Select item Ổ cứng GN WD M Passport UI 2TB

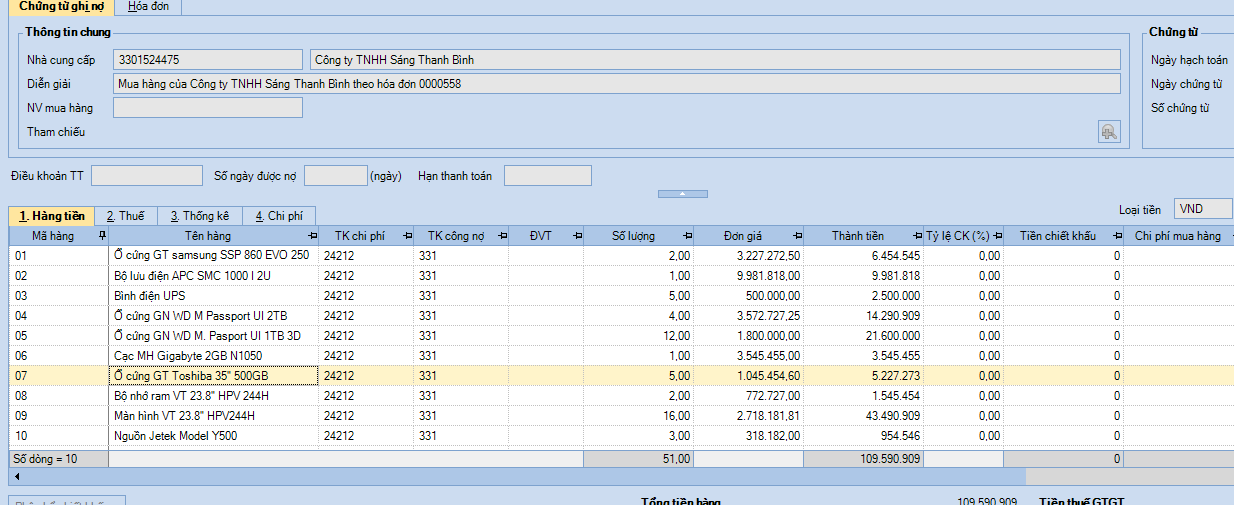[214, 316]
